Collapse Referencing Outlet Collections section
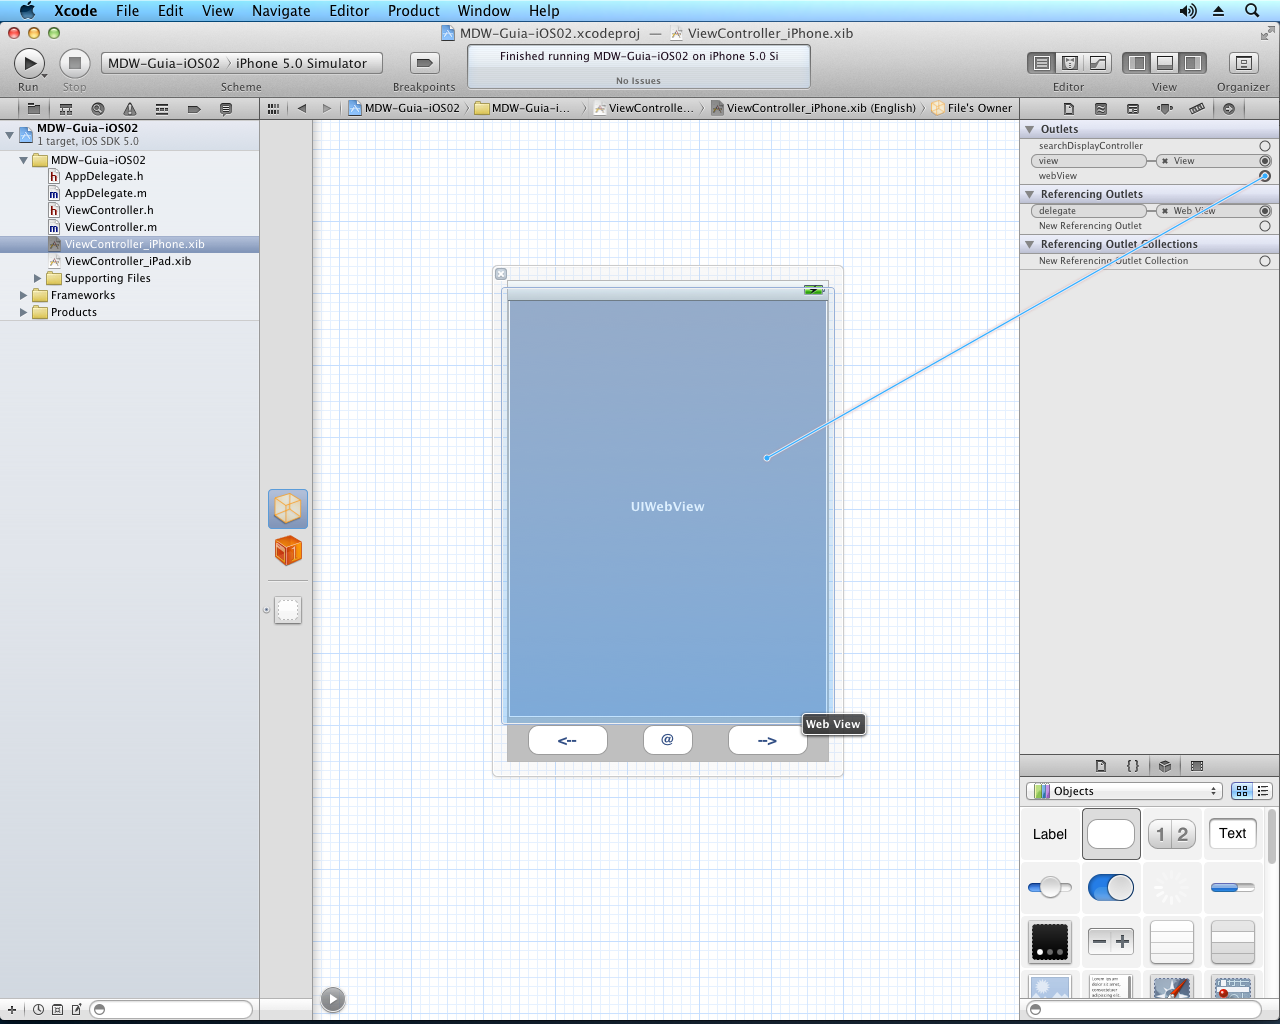 pos(1030,244)
